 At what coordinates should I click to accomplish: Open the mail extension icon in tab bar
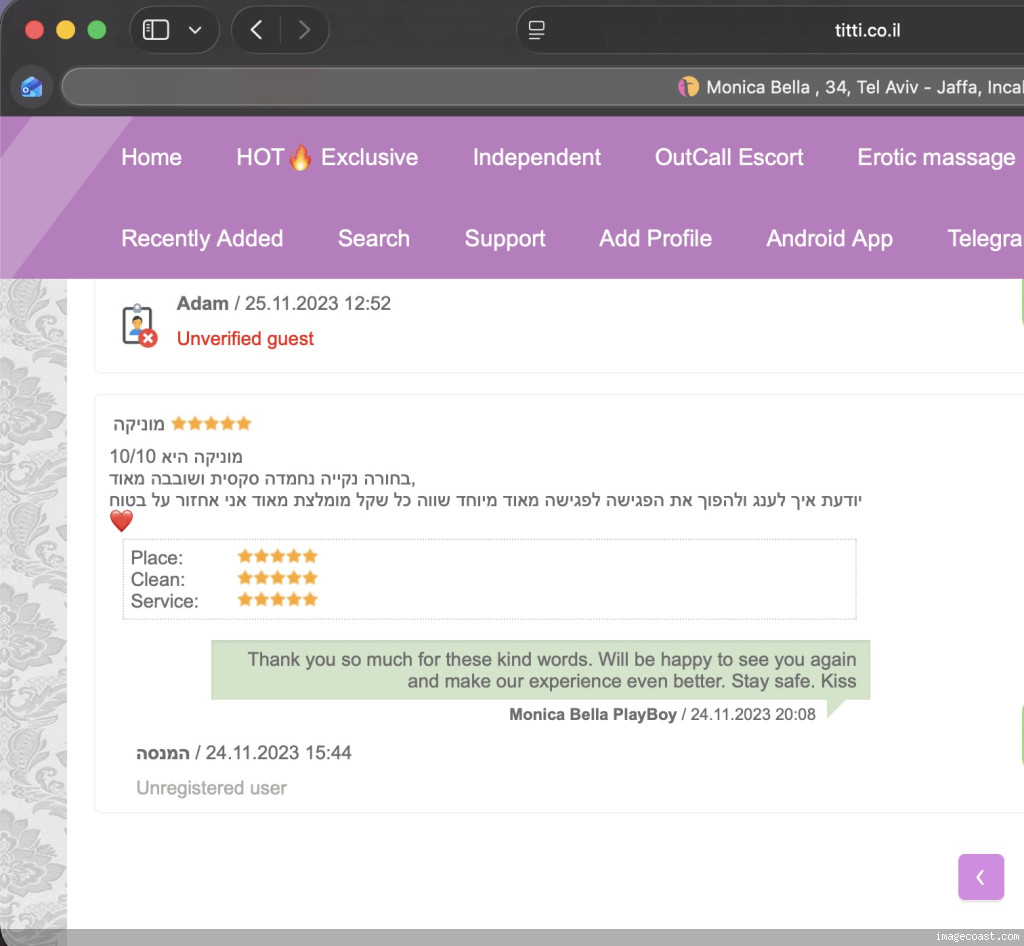point(32,87)
